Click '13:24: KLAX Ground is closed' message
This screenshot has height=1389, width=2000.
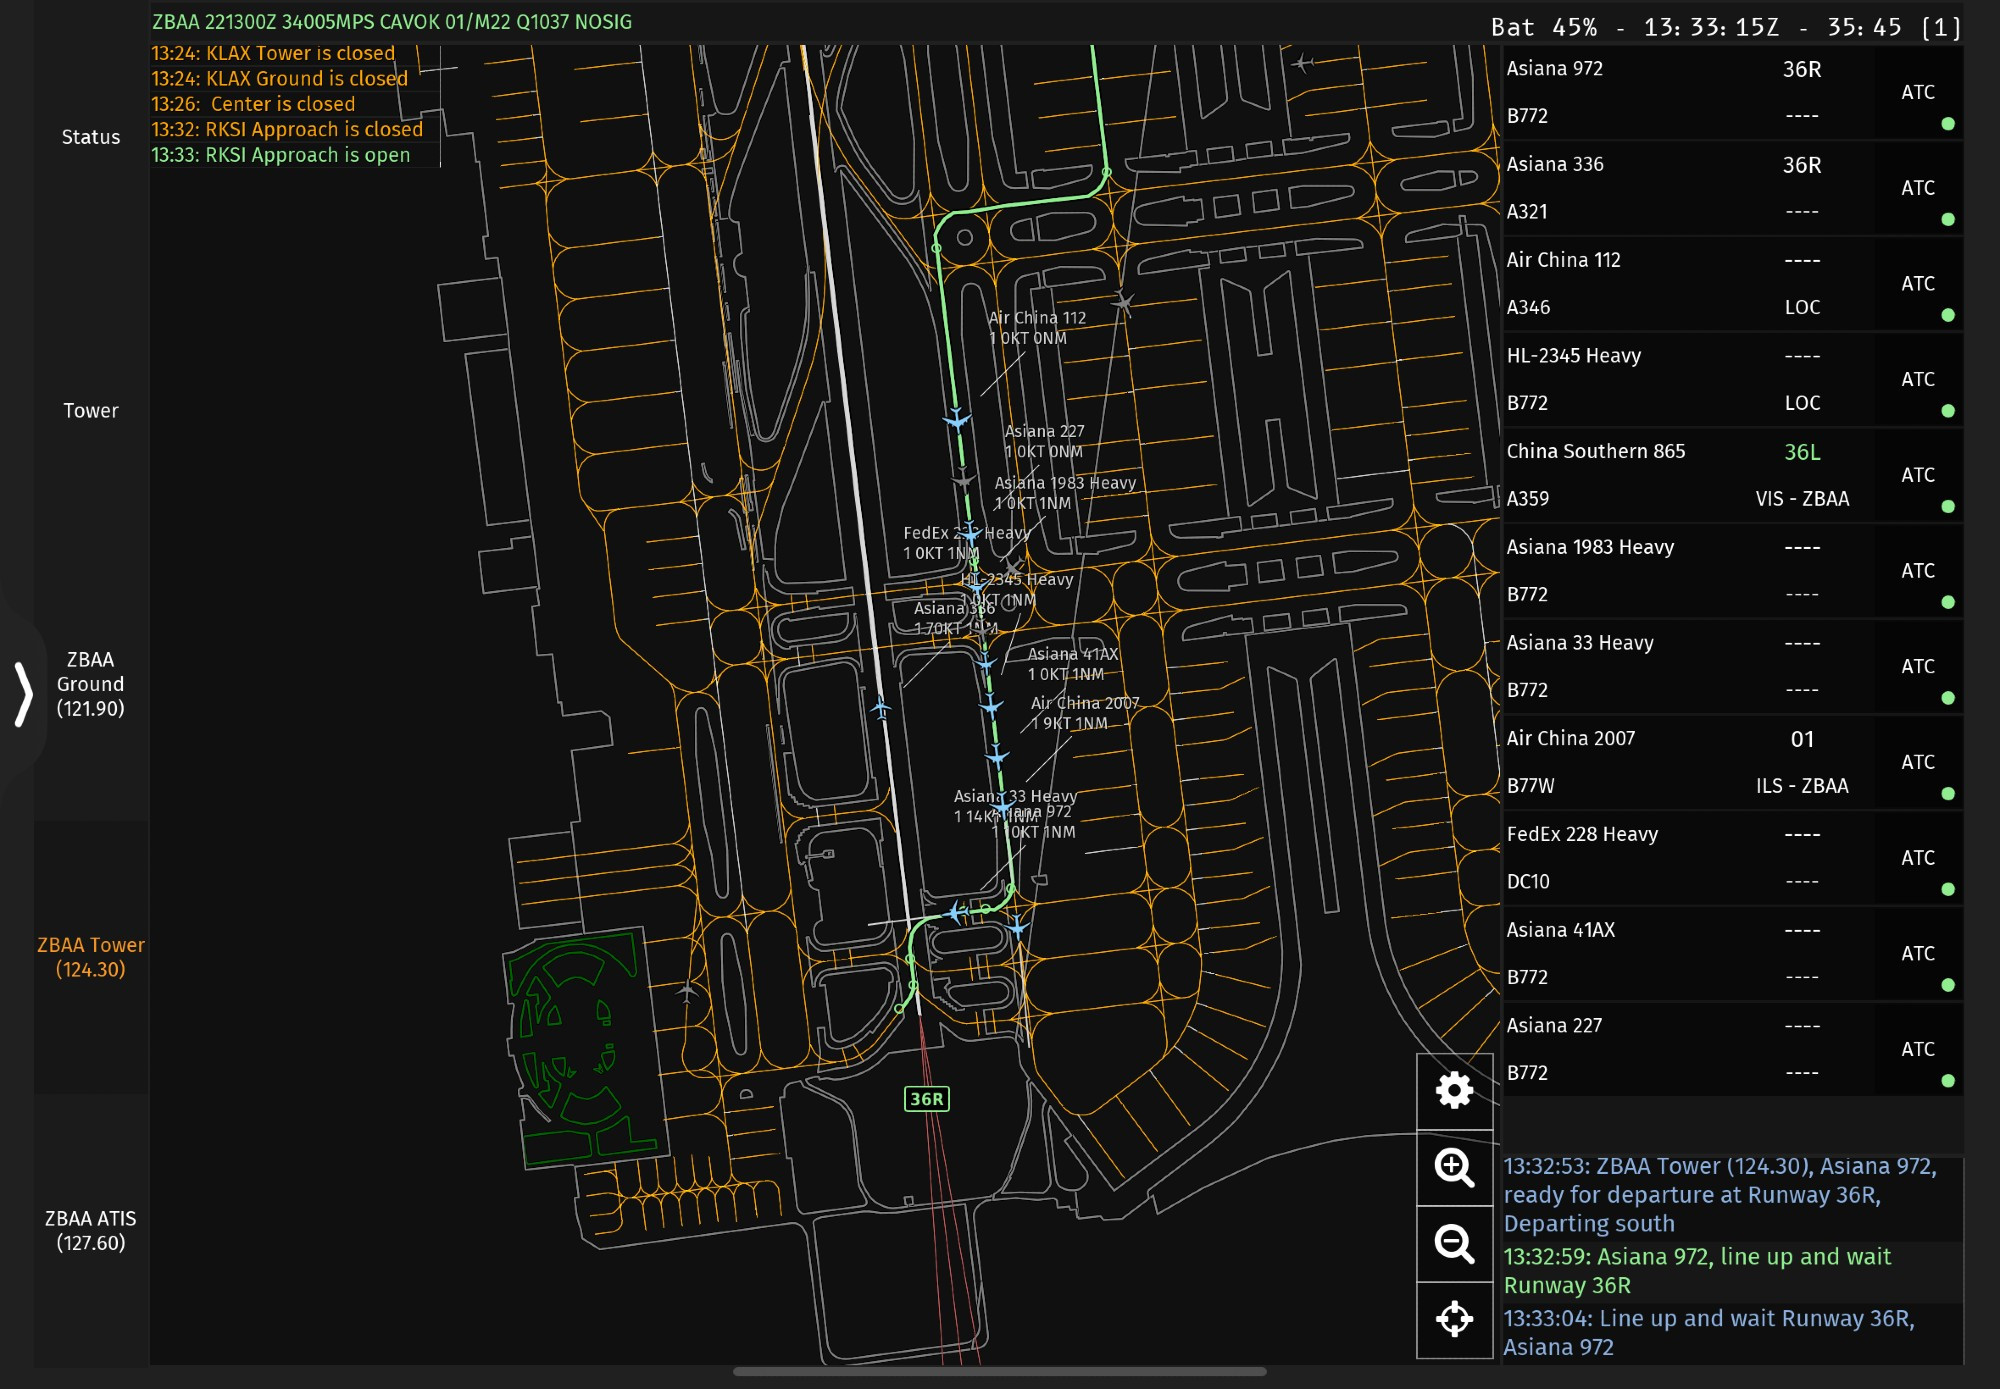(x=280, y=78)
